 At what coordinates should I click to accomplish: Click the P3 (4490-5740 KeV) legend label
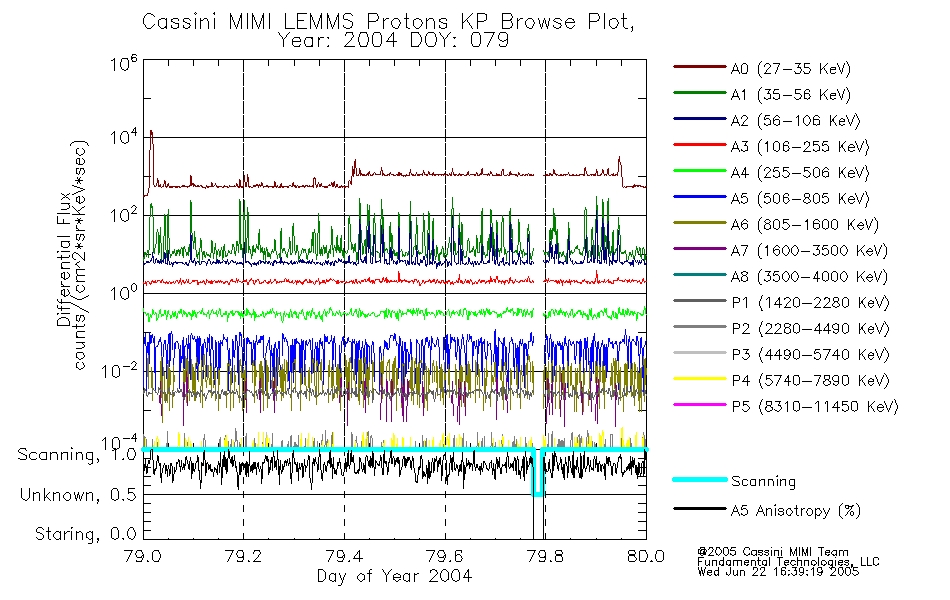pyautogui.click(x=810, y=355)
